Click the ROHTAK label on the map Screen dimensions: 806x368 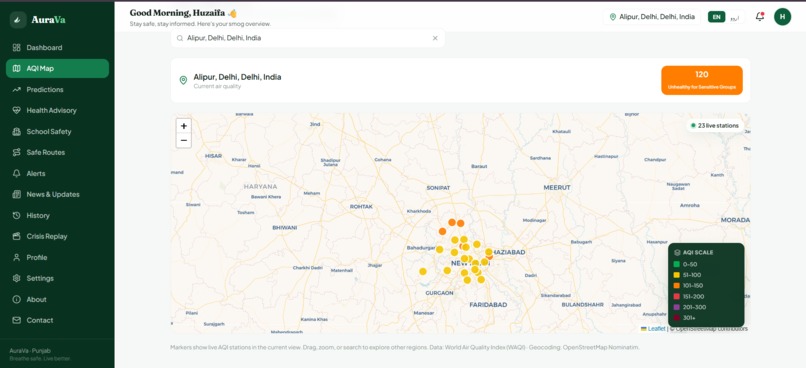click(361, 206)
